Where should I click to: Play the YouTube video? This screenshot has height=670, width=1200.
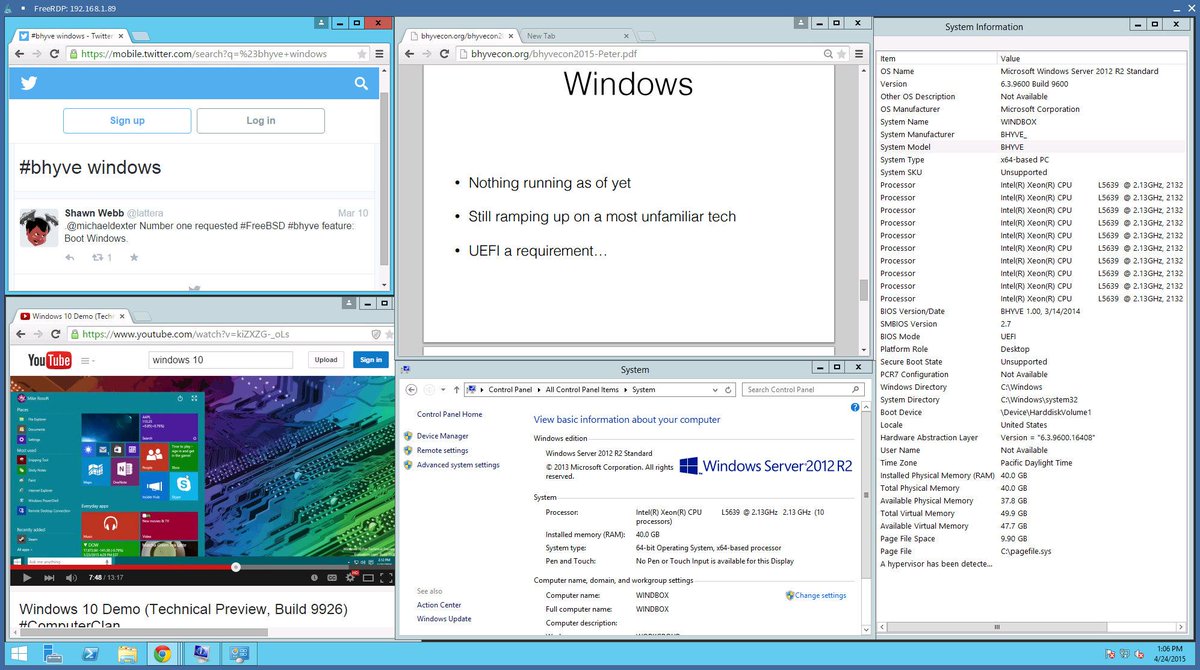[x=27, y=578]
